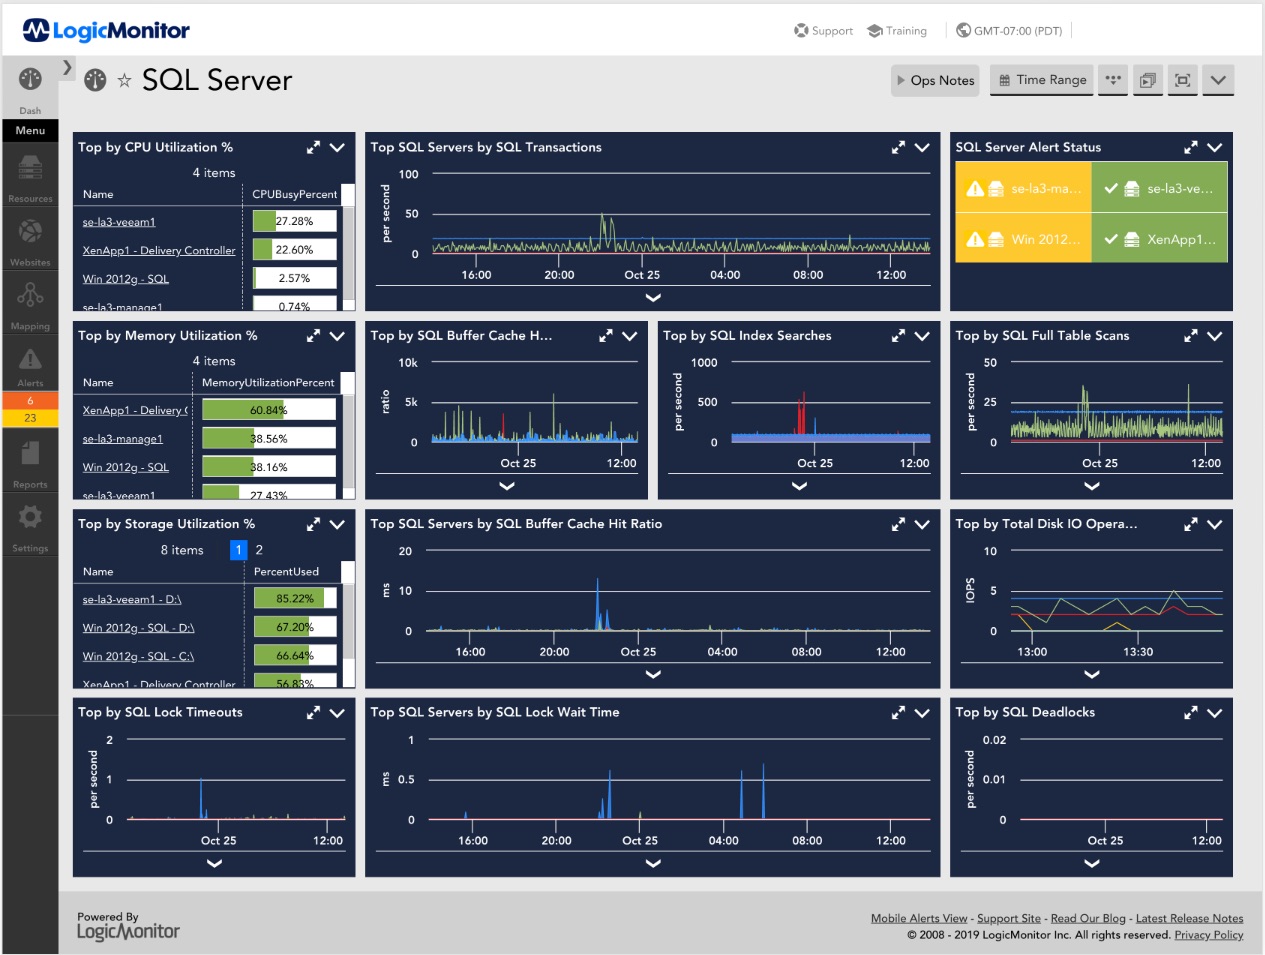
Task: Expand Top by SQL Deadlocks widget
Action: pos(1190,713)
